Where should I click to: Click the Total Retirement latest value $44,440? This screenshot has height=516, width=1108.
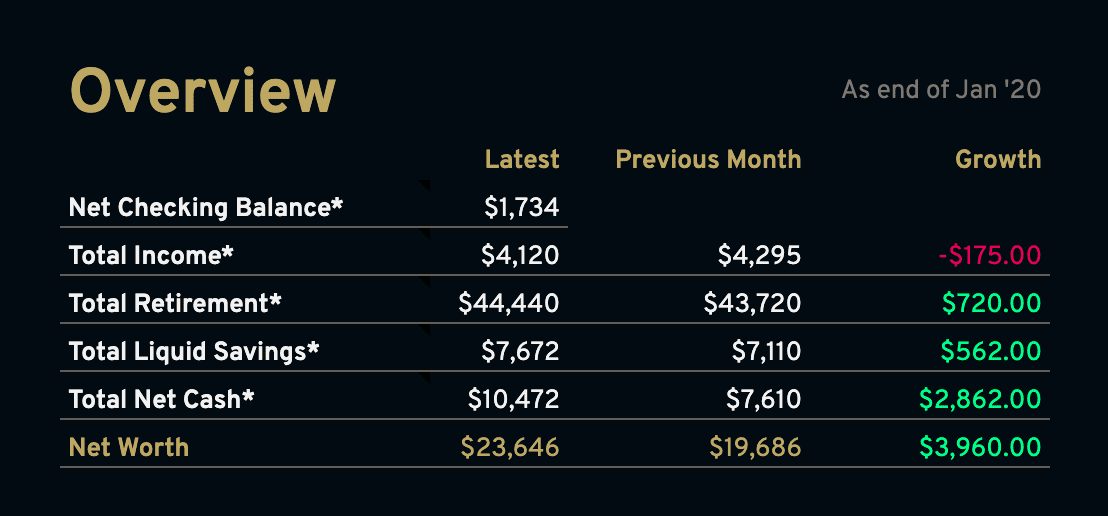coord(508,303)
